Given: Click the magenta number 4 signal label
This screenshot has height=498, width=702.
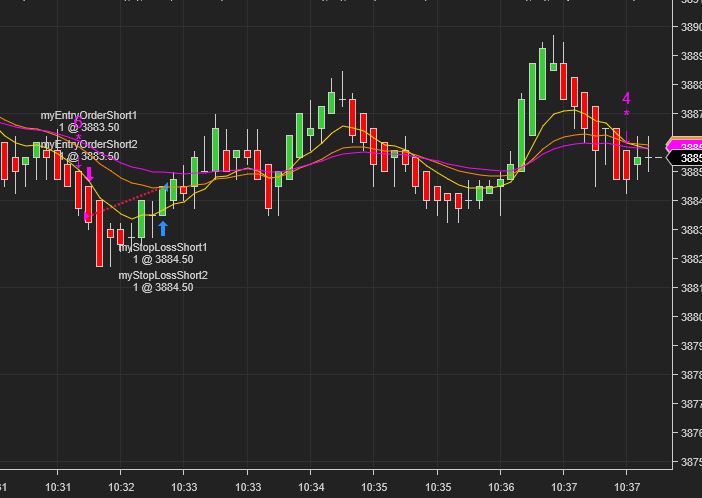Looking at the screenshot, I should tap(626, 99).
